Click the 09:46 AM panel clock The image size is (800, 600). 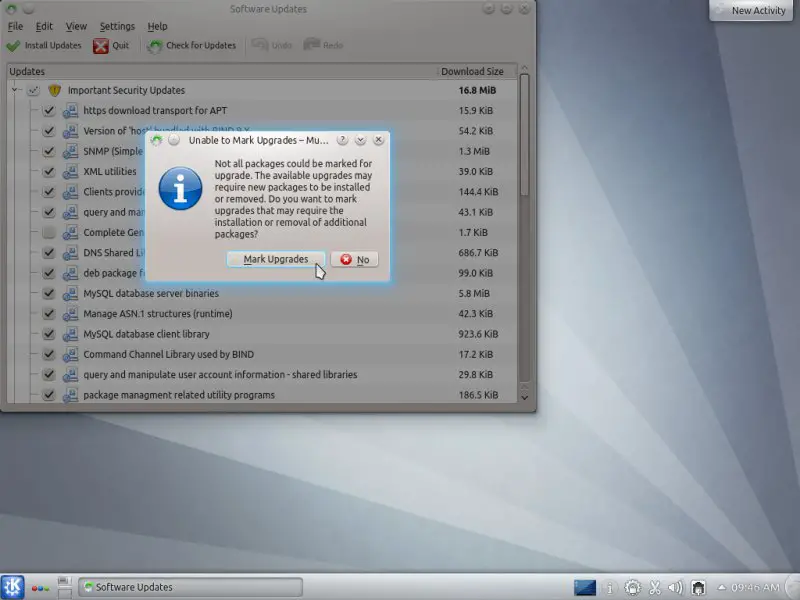pyautogui.click(x=755, y=587)
